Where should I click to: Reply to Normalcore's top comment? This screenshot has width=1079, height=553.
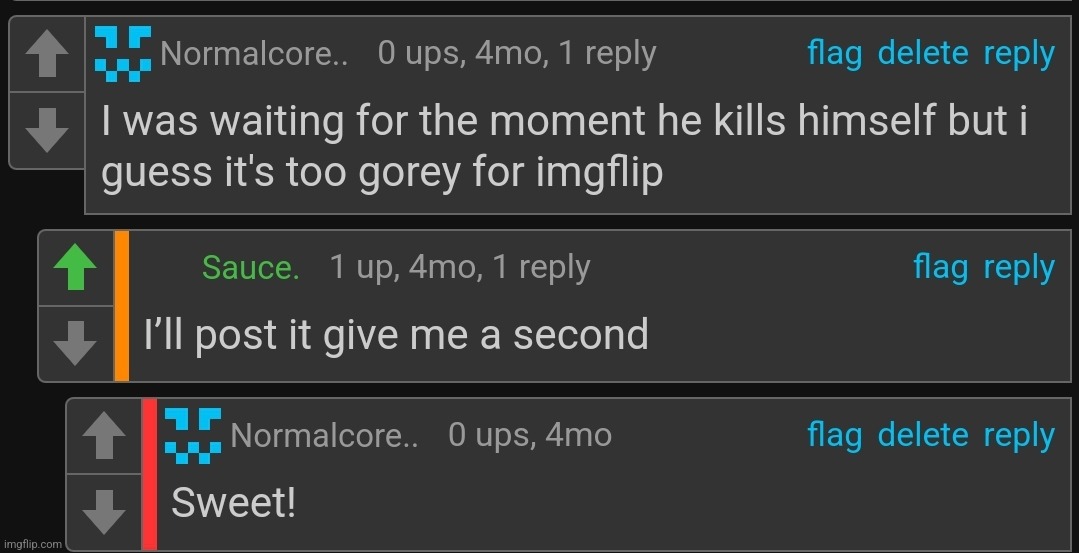(x=1019, y=53)
